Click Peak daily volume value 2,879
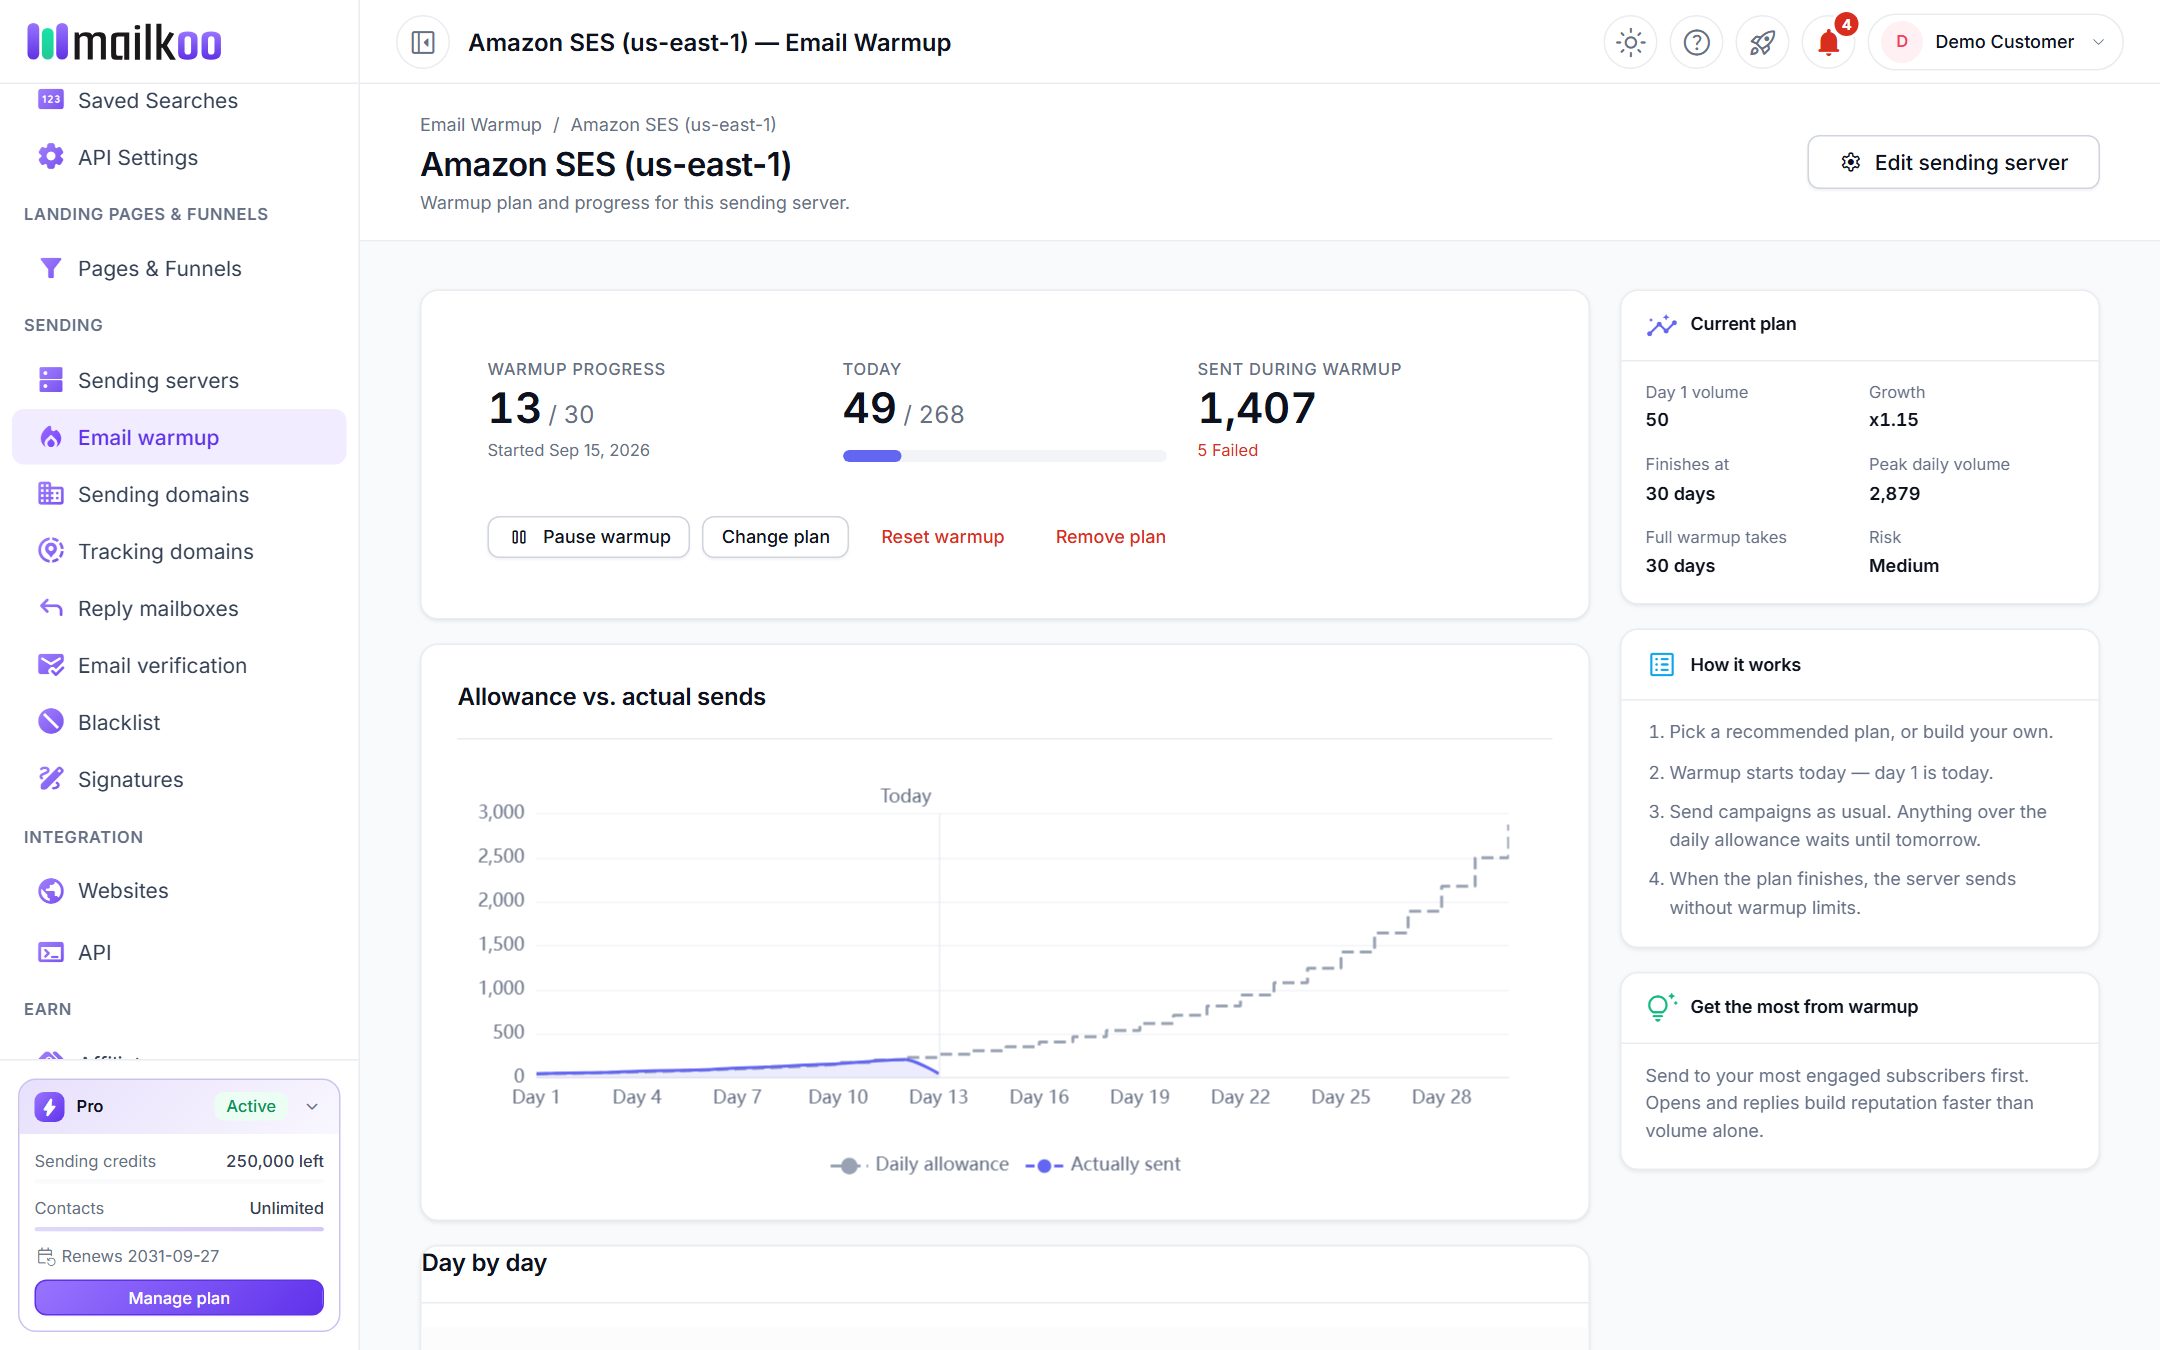2160x1350 pixels. point(1894,493)
